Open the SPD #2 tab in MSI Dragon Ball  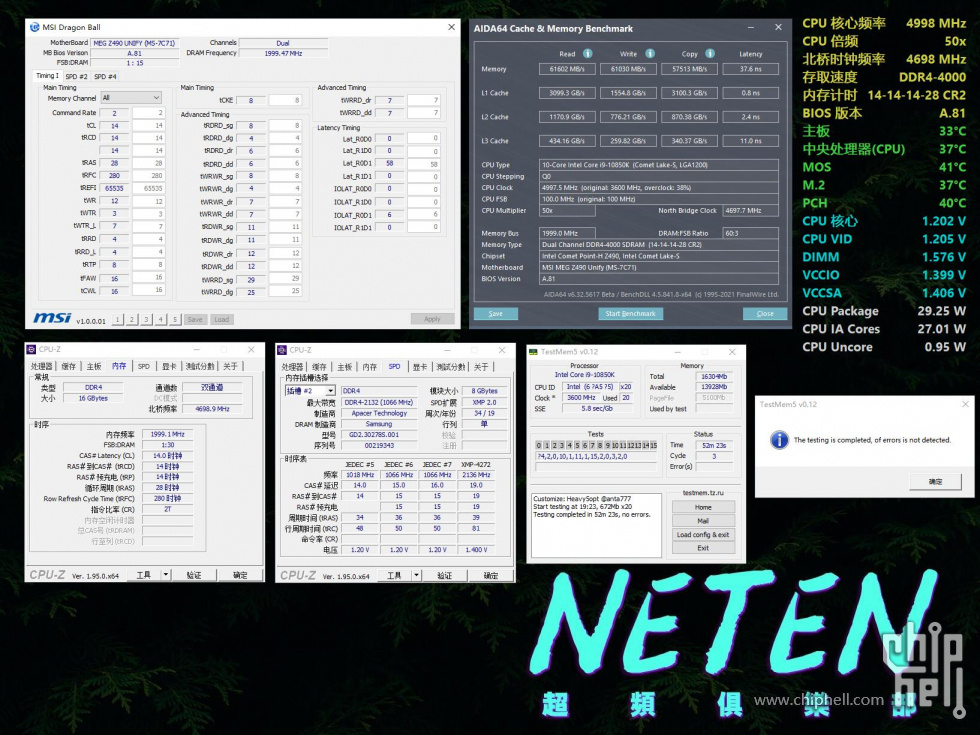[x=76, y=76]
